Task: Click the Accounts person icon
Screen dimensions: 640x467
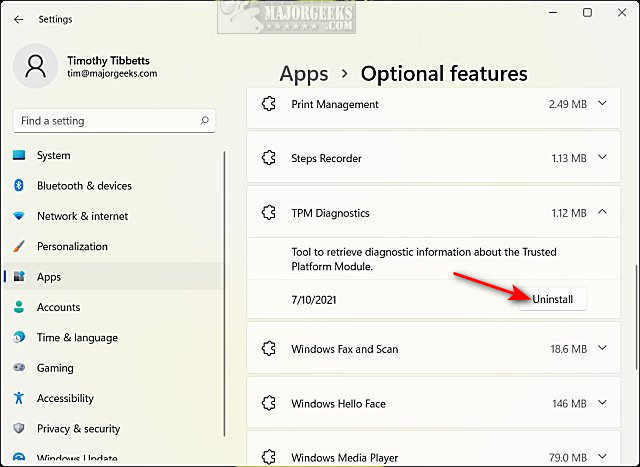Action: 19,307
